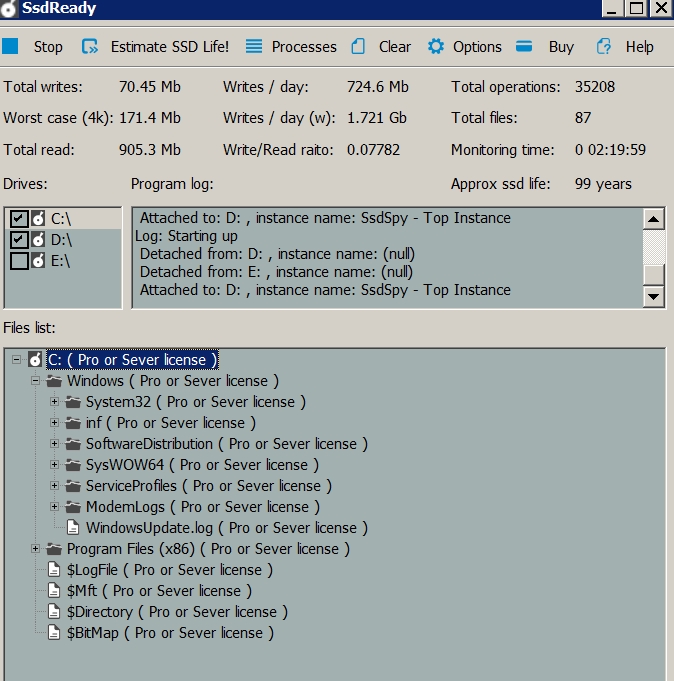Screen dimensions: 674x681
Task: Expand the ModemLogs folder node
Action: point(54,506)
